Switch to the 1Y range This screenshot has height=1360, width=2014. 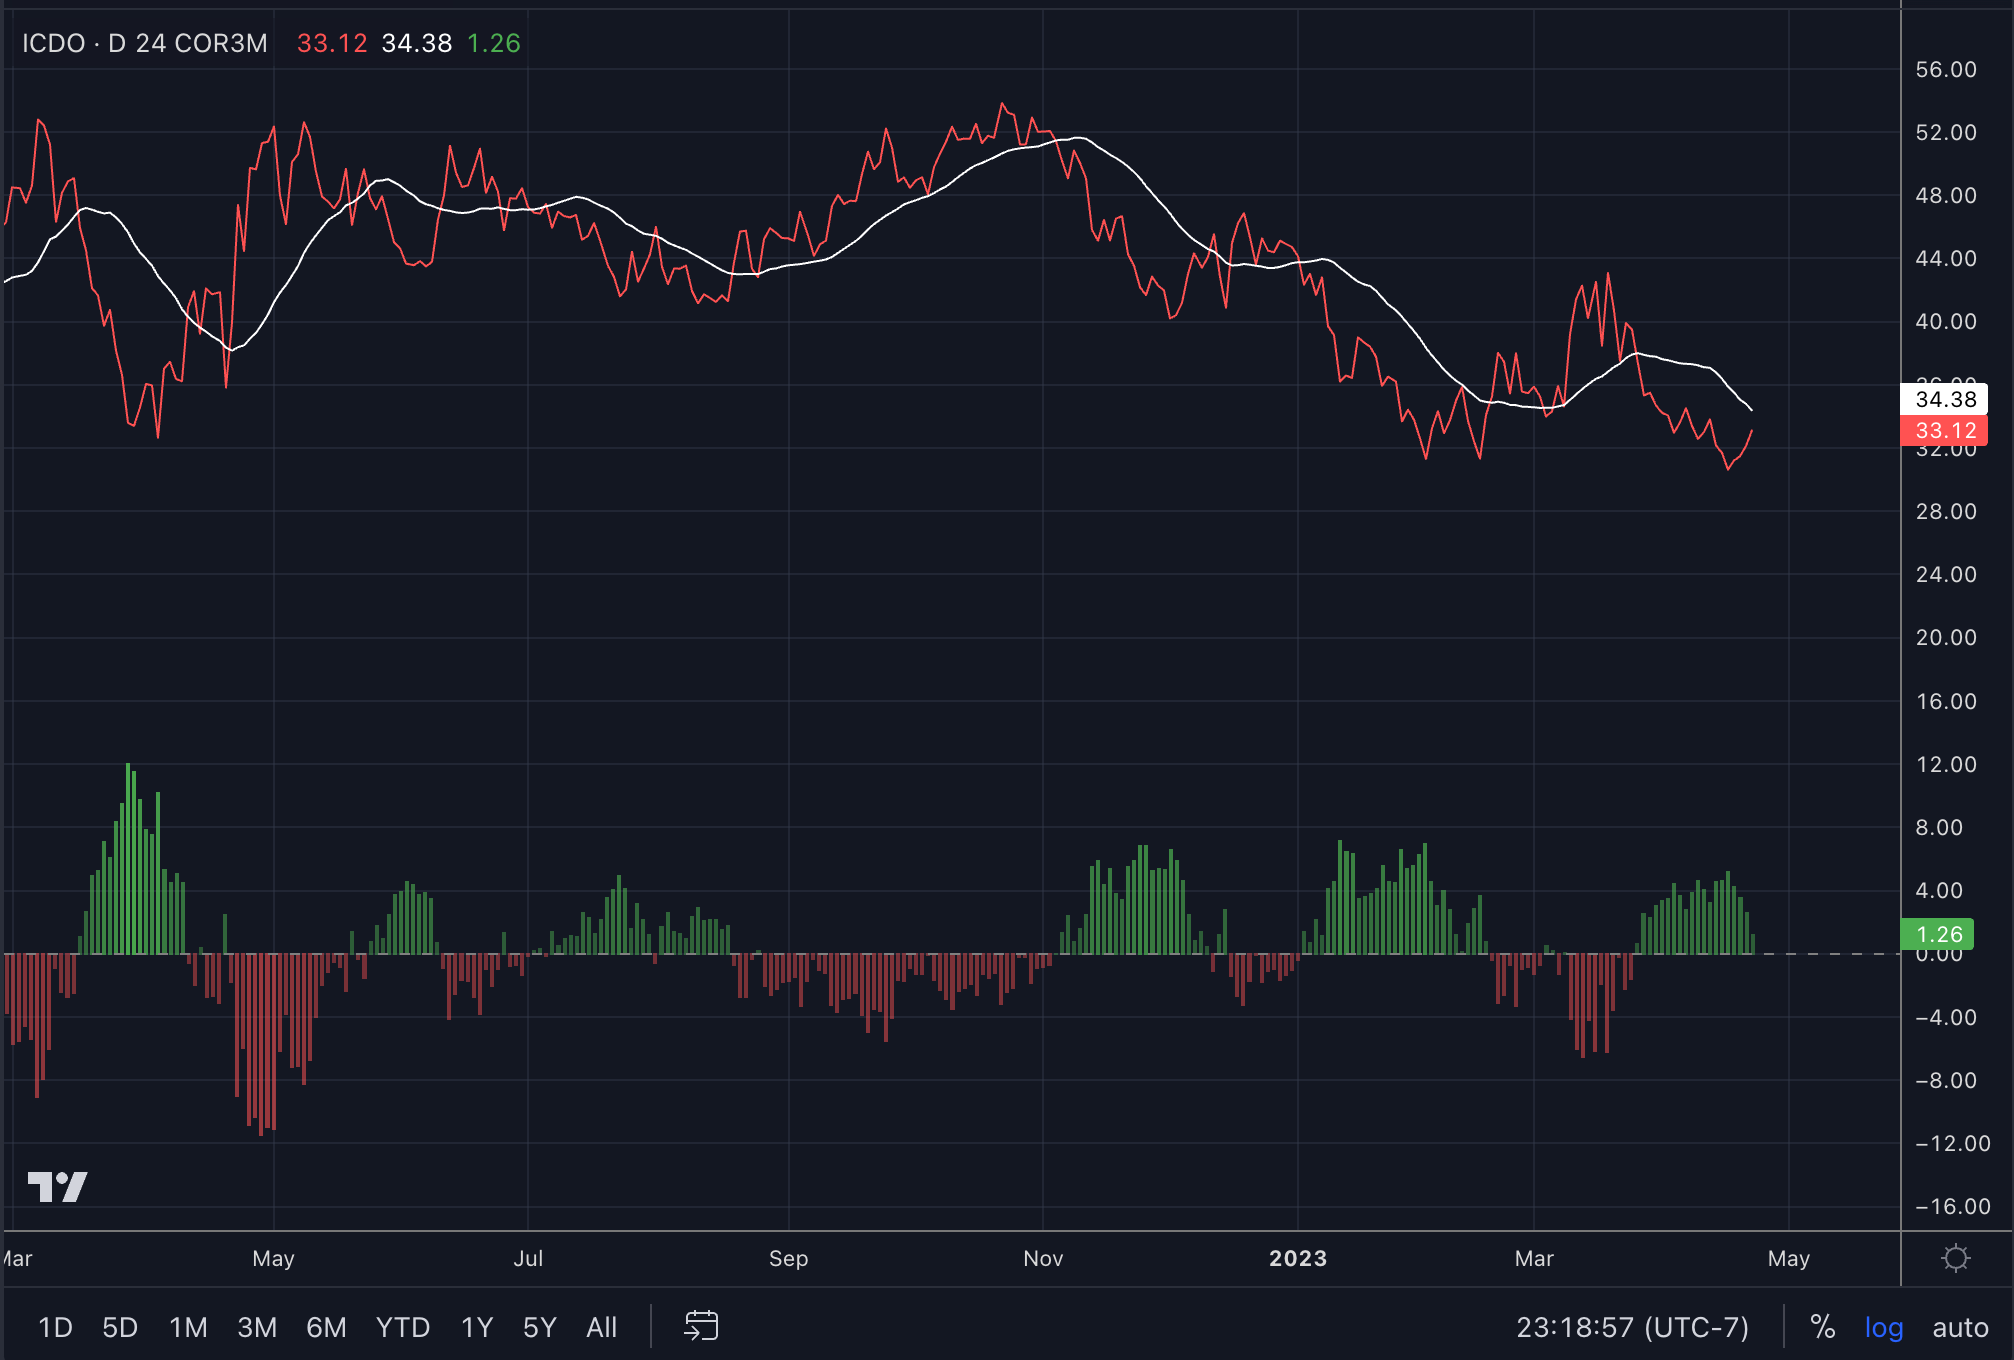click(x=476, y=1327)
